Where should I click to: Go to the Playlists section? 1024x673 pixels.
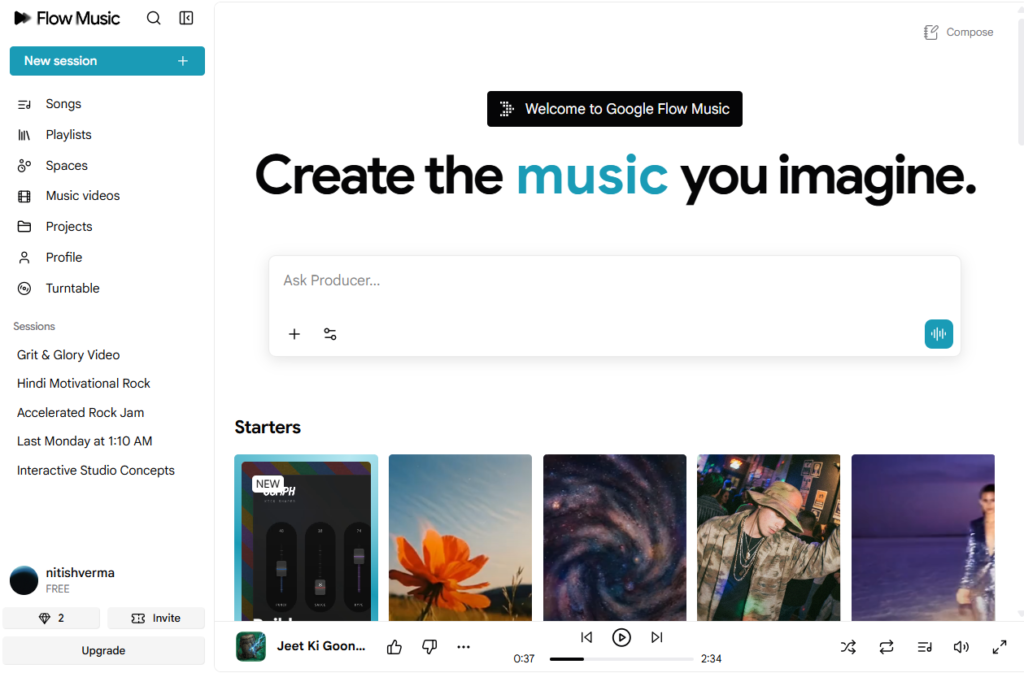click(68, 134)
